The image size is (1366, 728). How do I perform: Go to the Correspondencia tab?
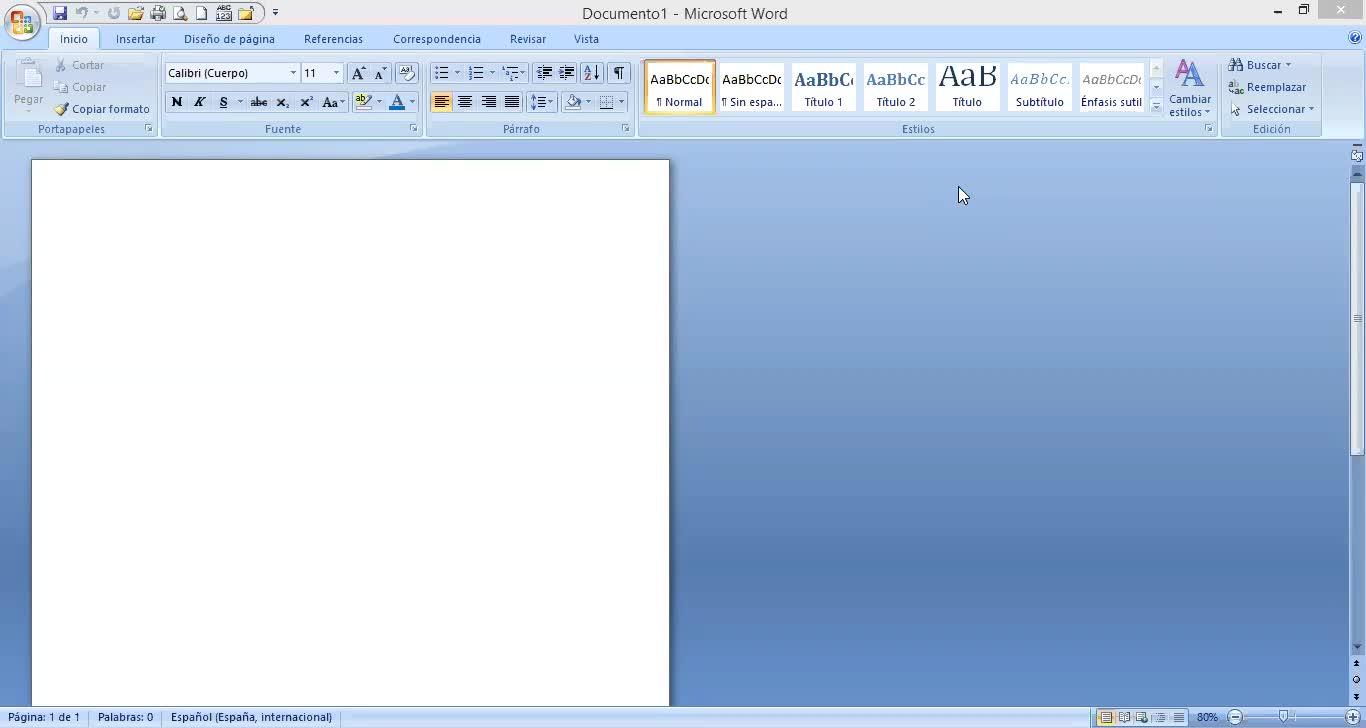pos(437,39)
